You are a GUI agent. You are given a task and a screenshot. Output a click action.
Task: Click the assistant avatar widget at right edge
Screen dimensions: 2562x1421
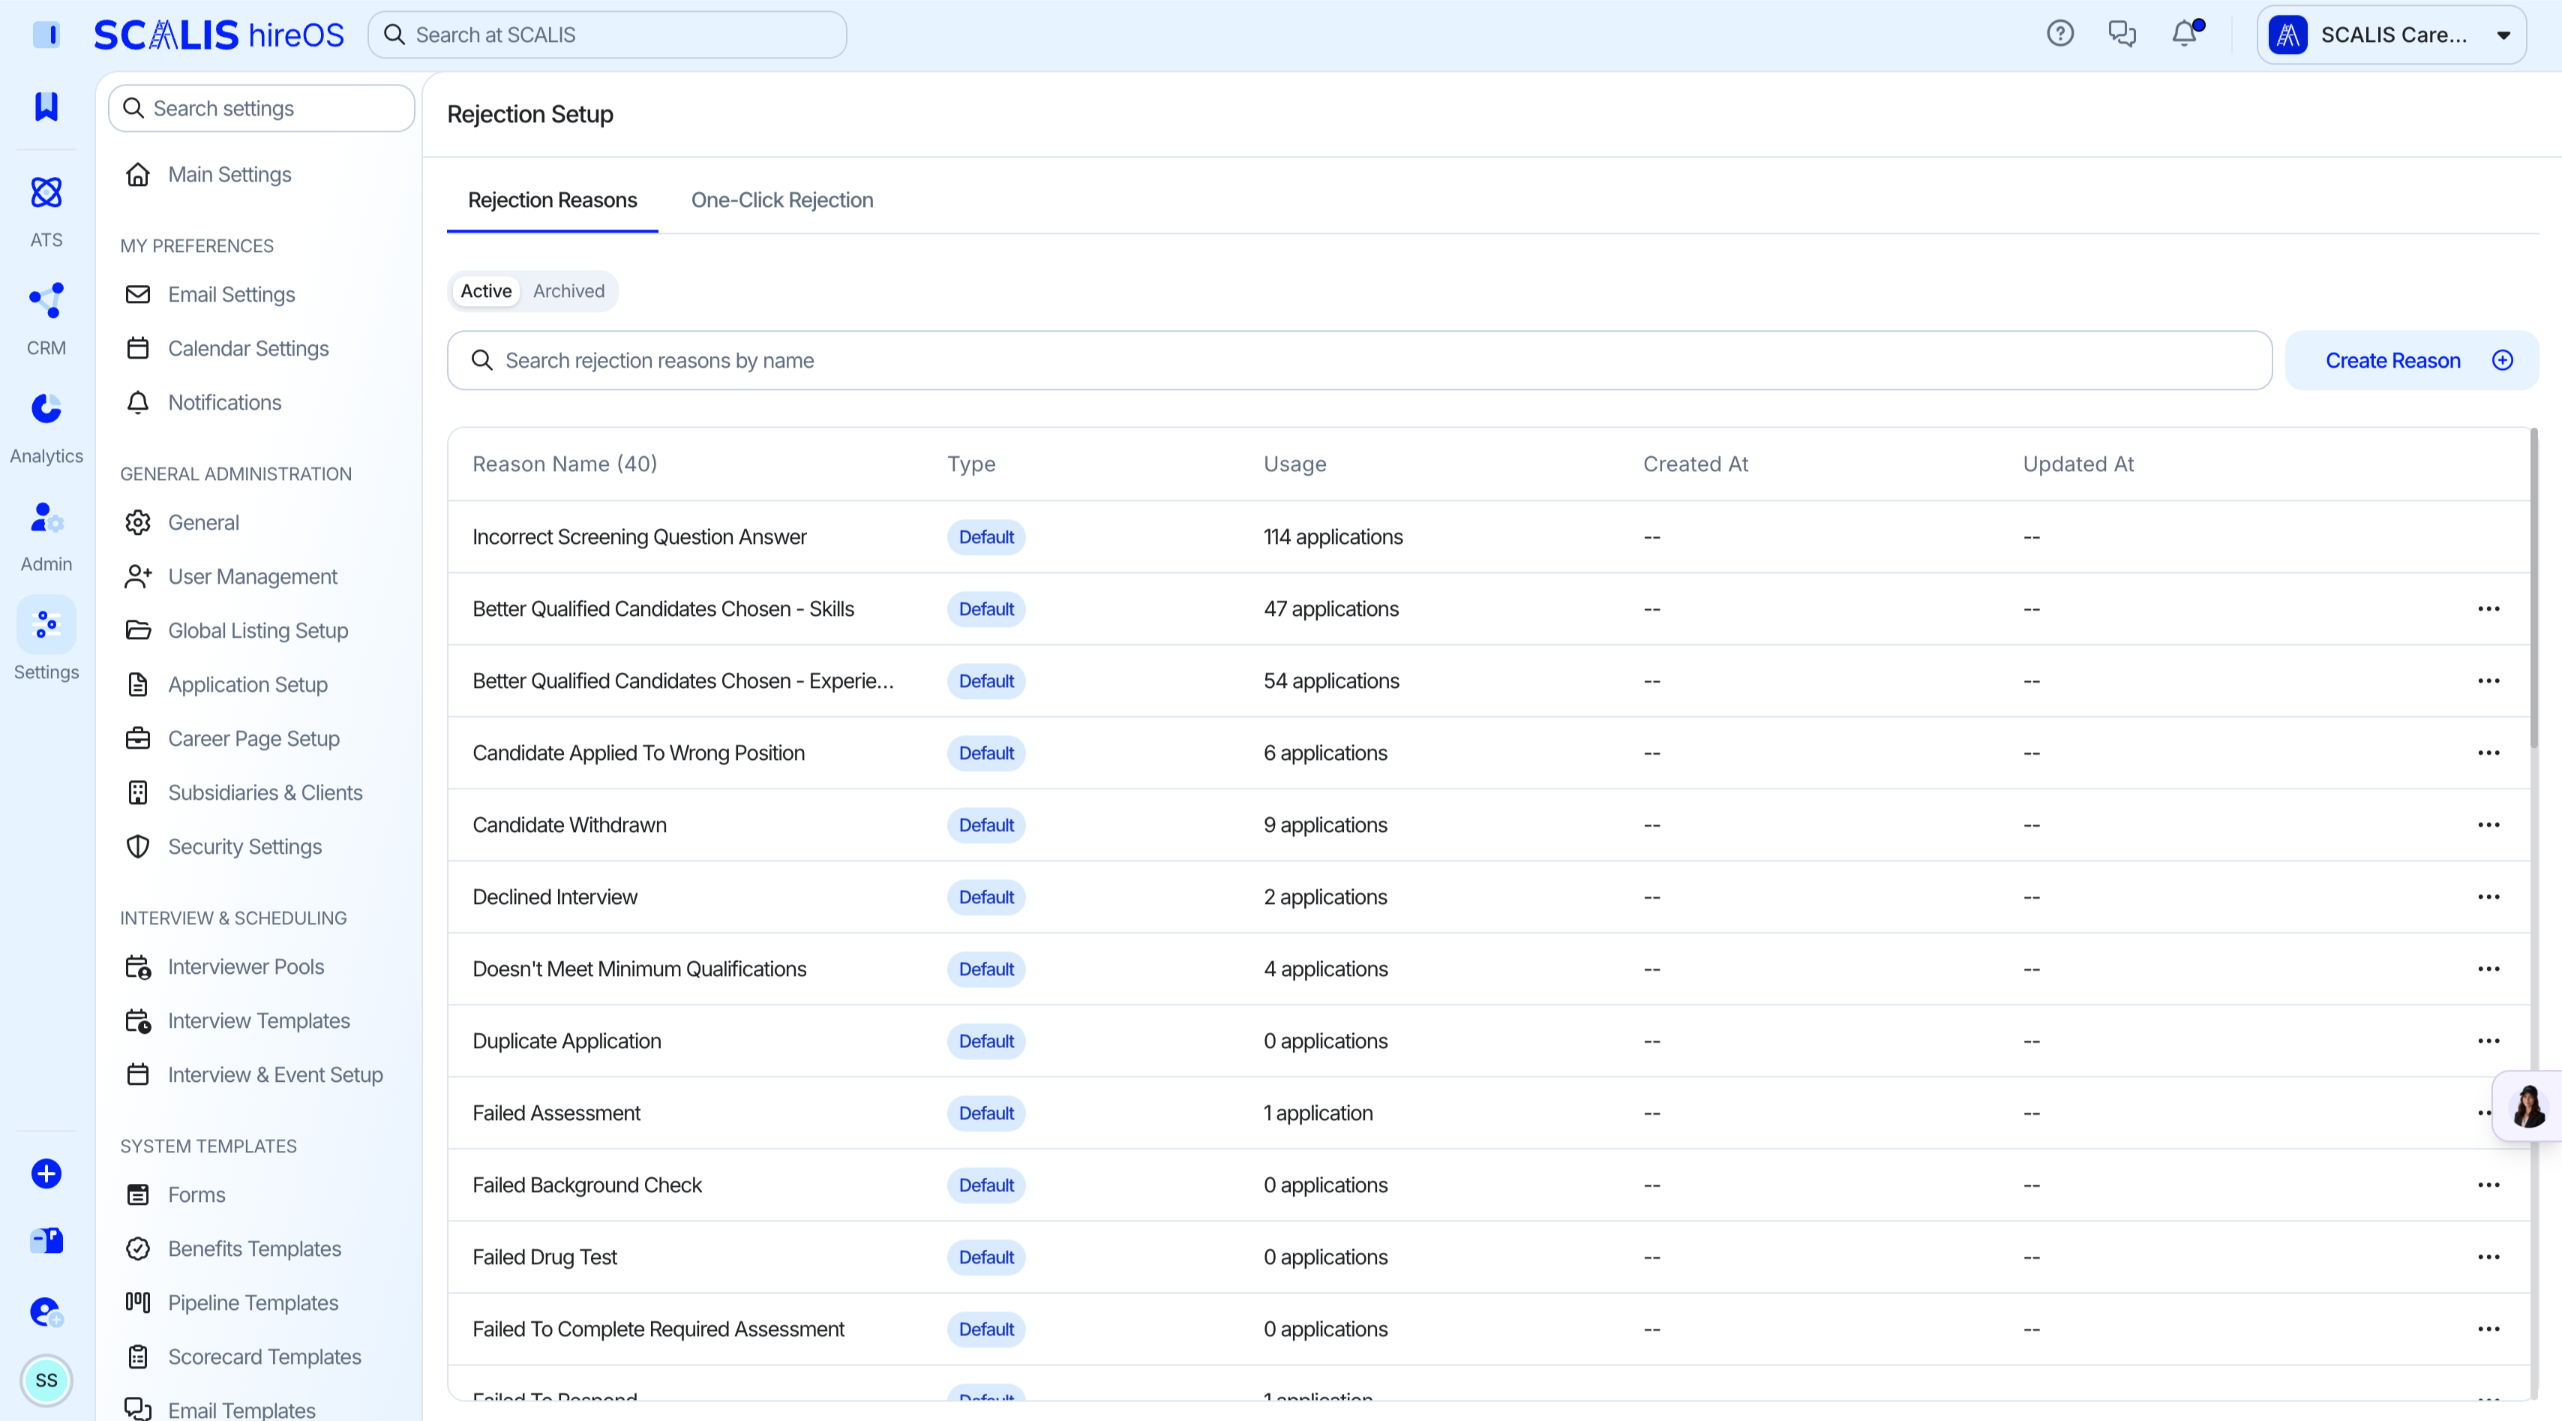pyautogui.click(x=2528, y=1106)
